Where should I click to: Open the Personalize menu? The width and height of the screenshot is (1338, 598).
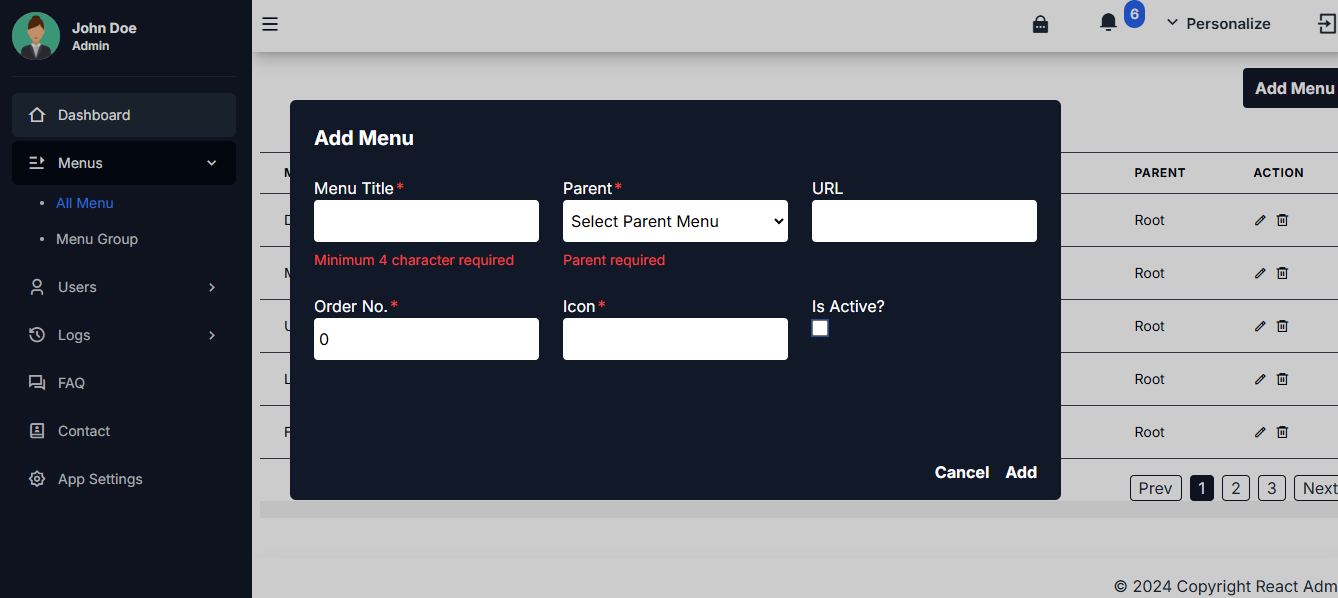click(x=1228, y=23)
